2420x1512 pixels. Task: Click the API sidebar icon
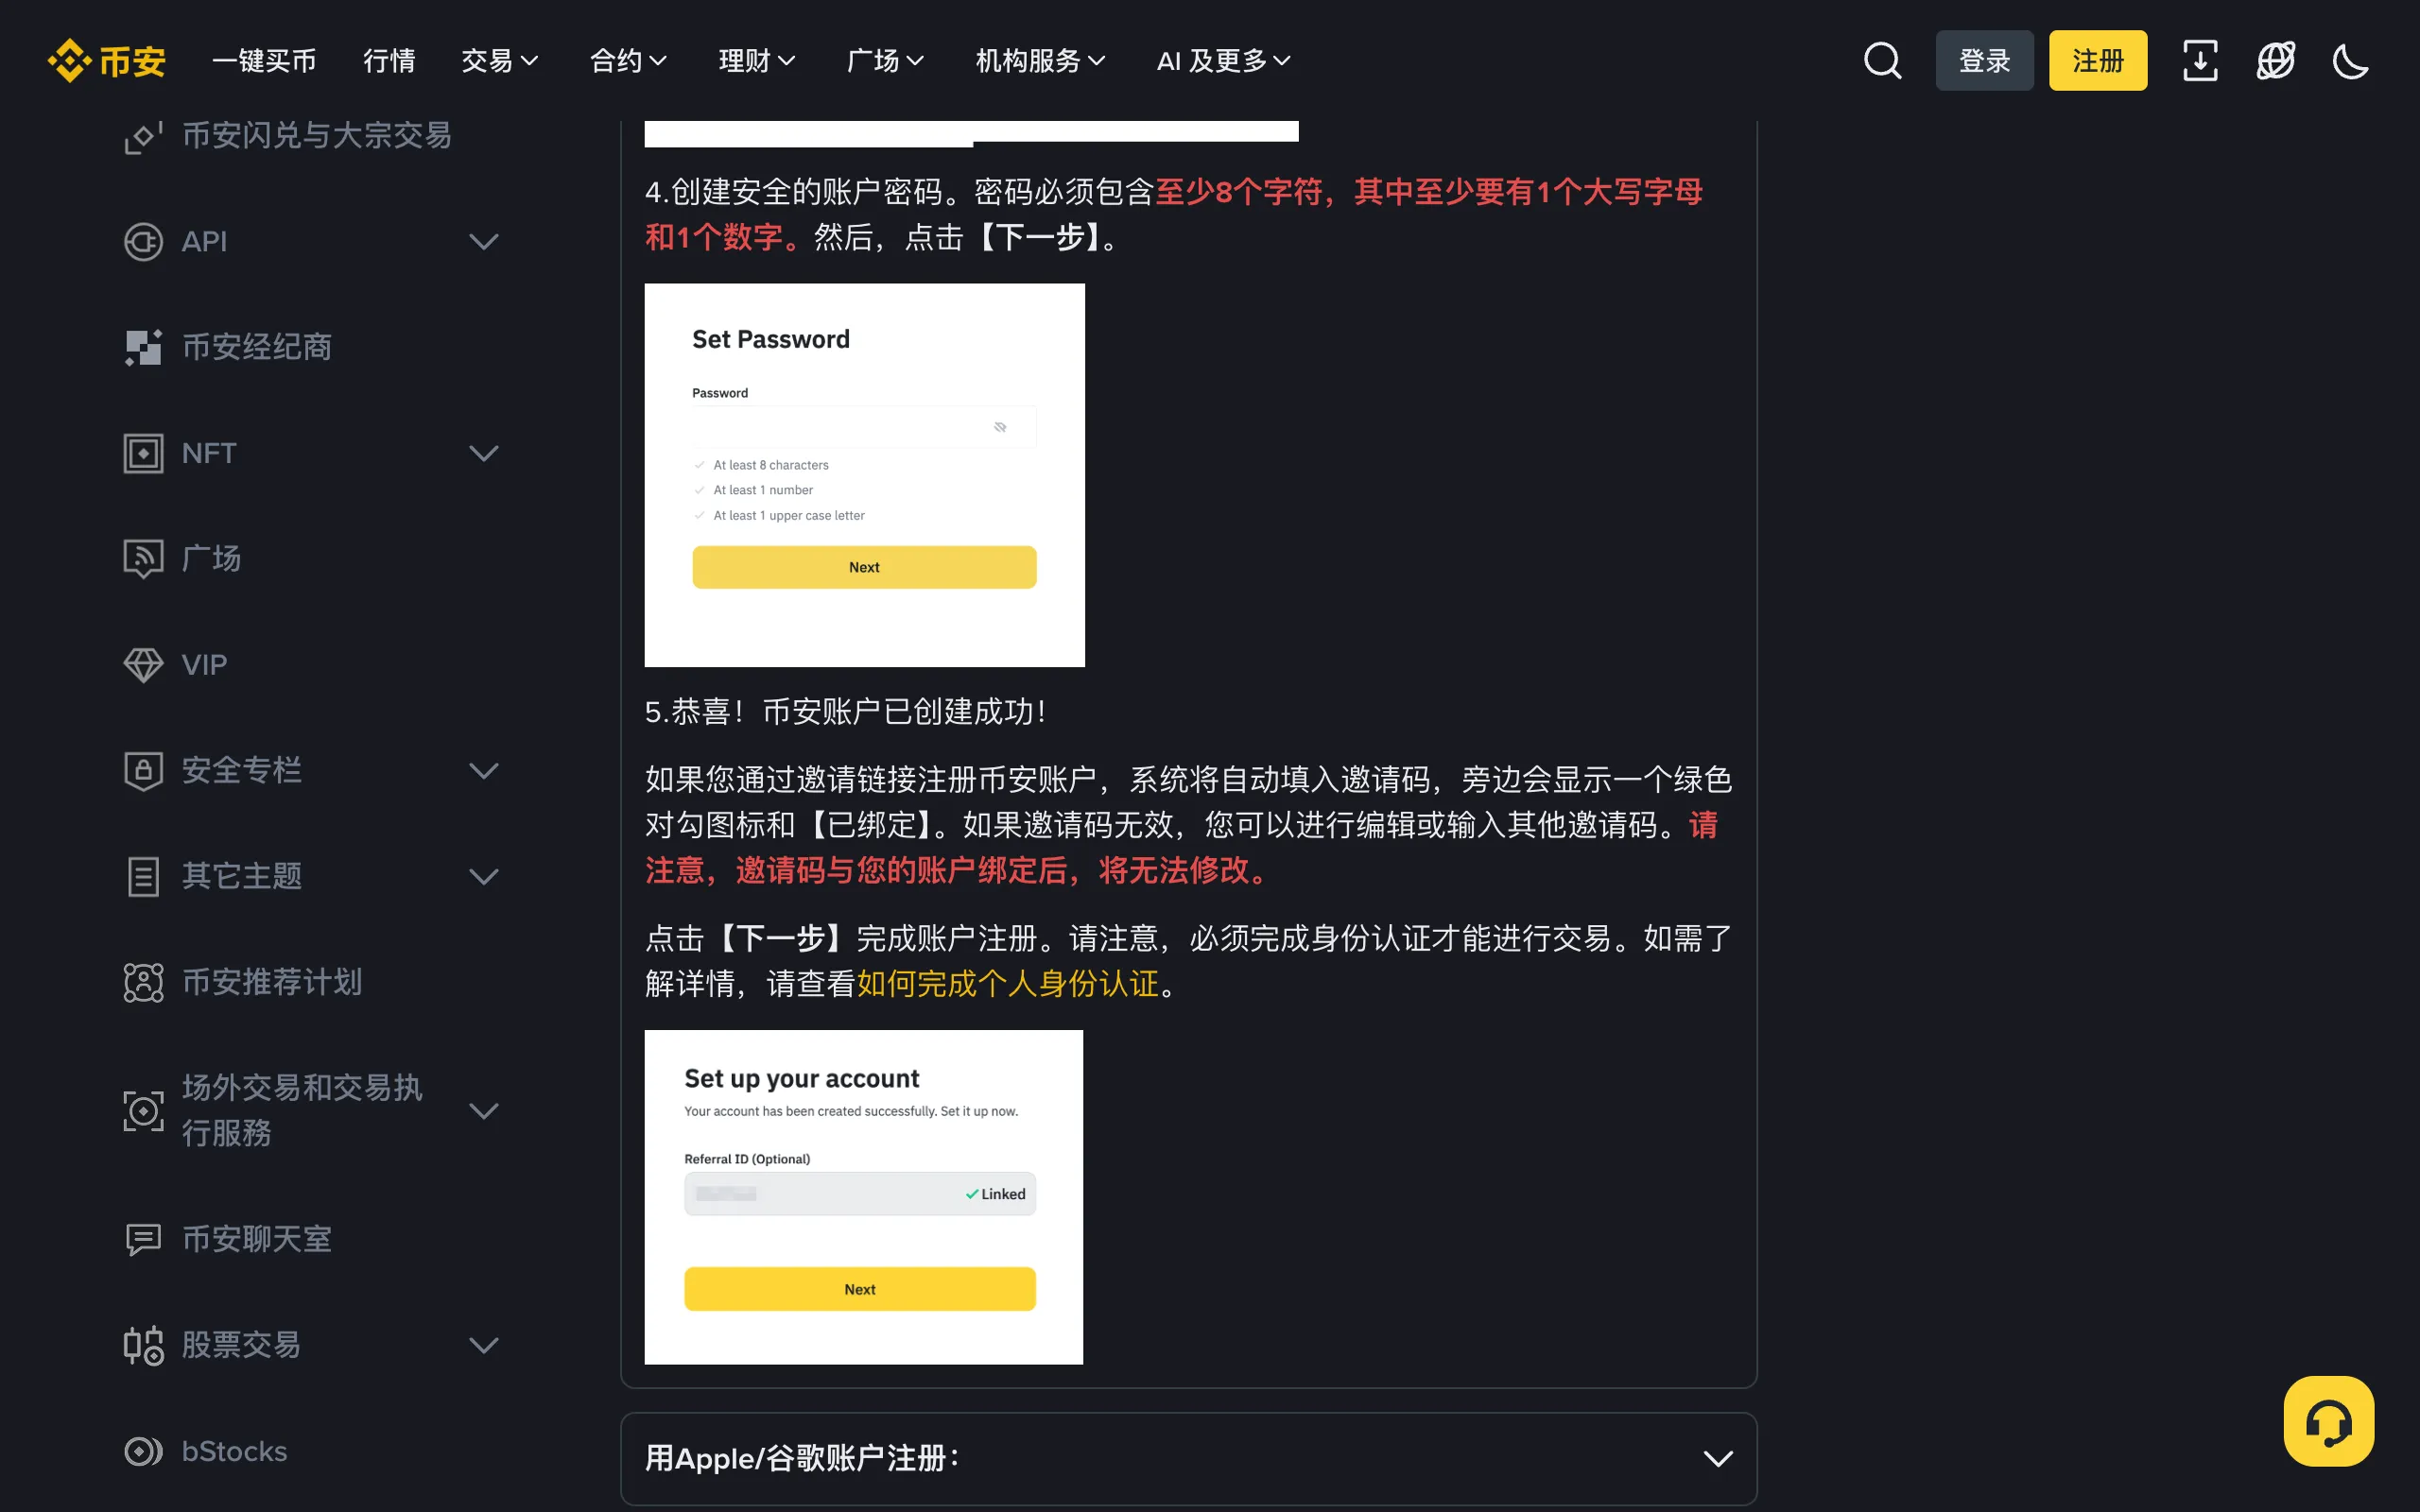pyautogui.click(x=143, y=242)
